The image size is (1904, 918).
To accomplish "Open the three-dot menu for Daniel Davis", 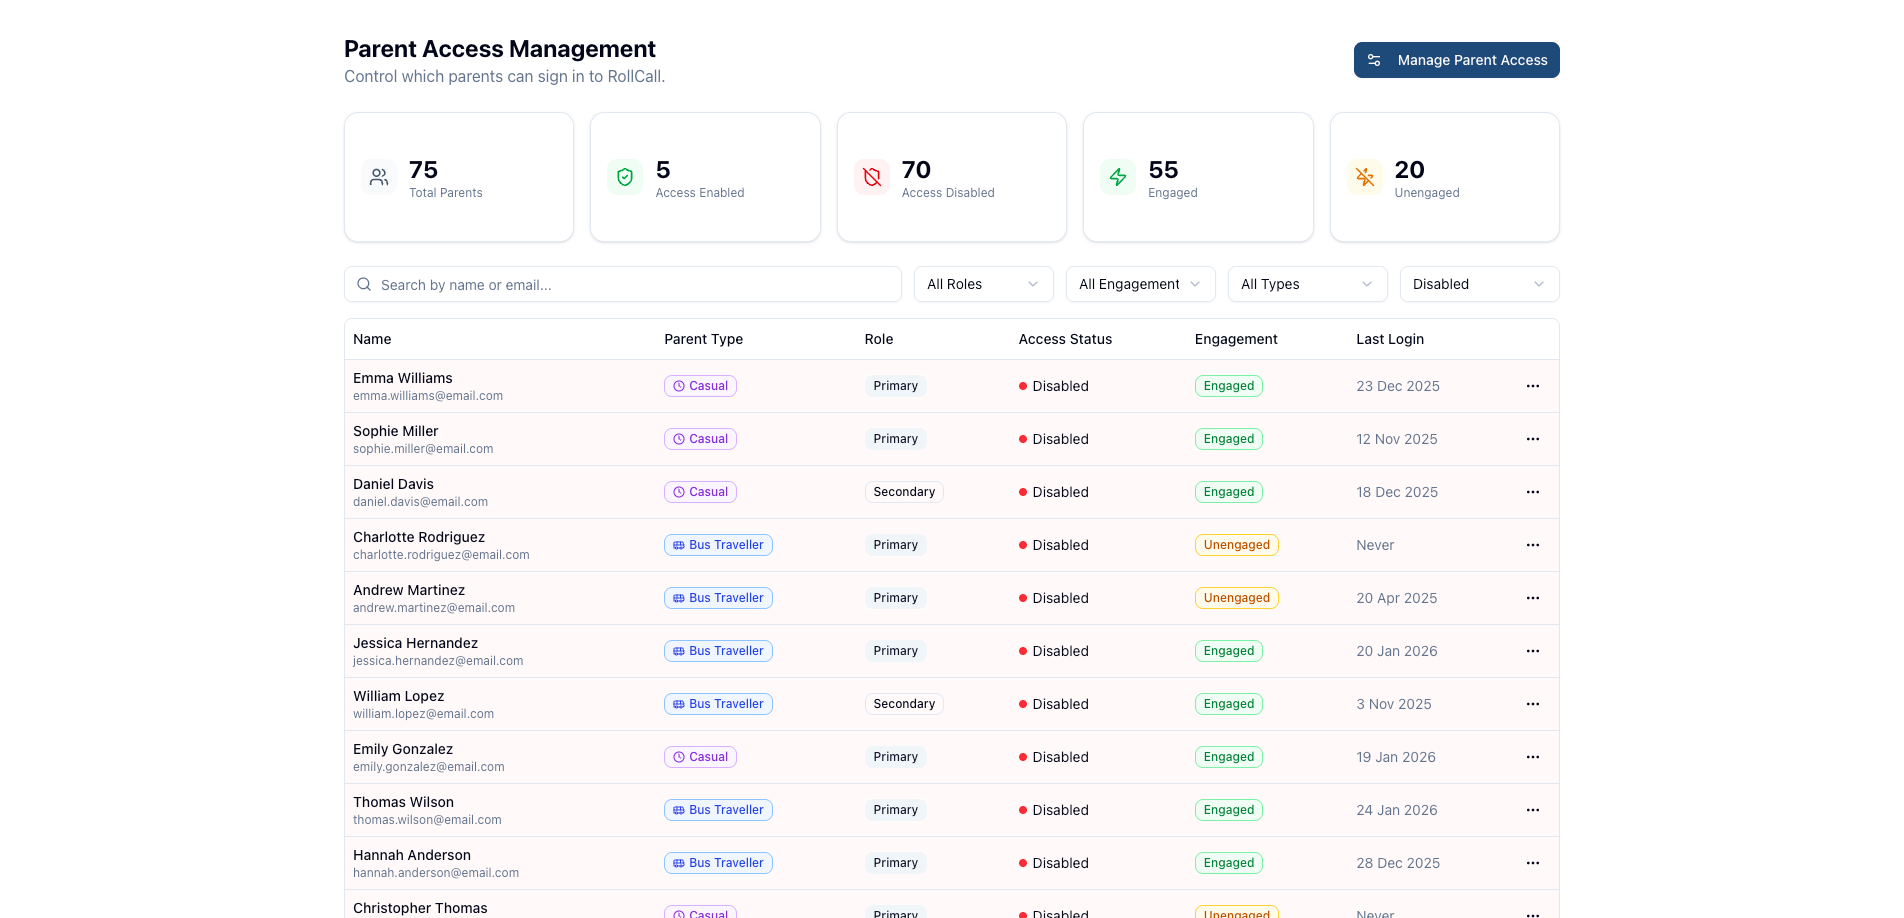I will [x=1532, y=492].
